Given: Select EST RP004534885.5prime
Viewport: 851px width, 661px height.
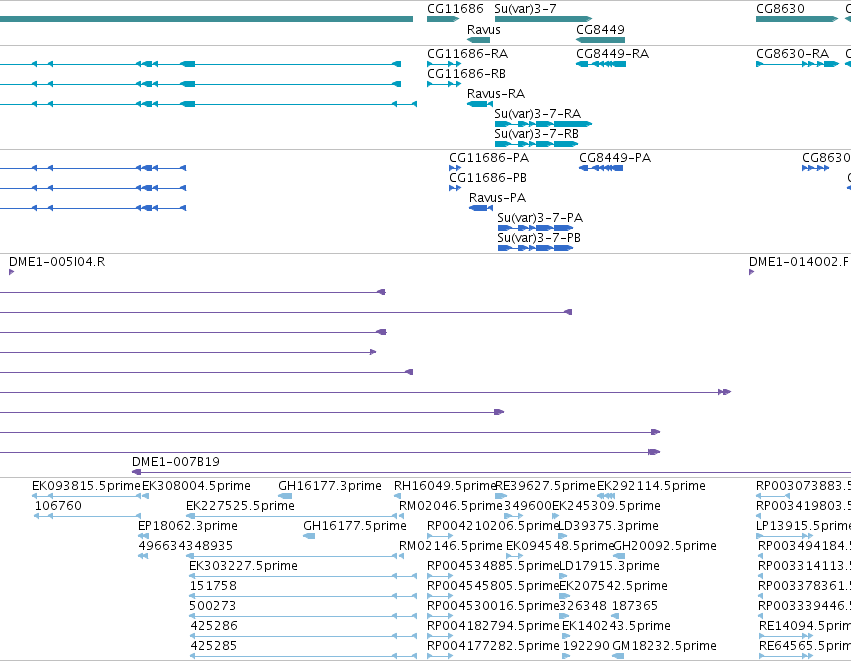Looking at the screenshot, I should click(493, 566).
